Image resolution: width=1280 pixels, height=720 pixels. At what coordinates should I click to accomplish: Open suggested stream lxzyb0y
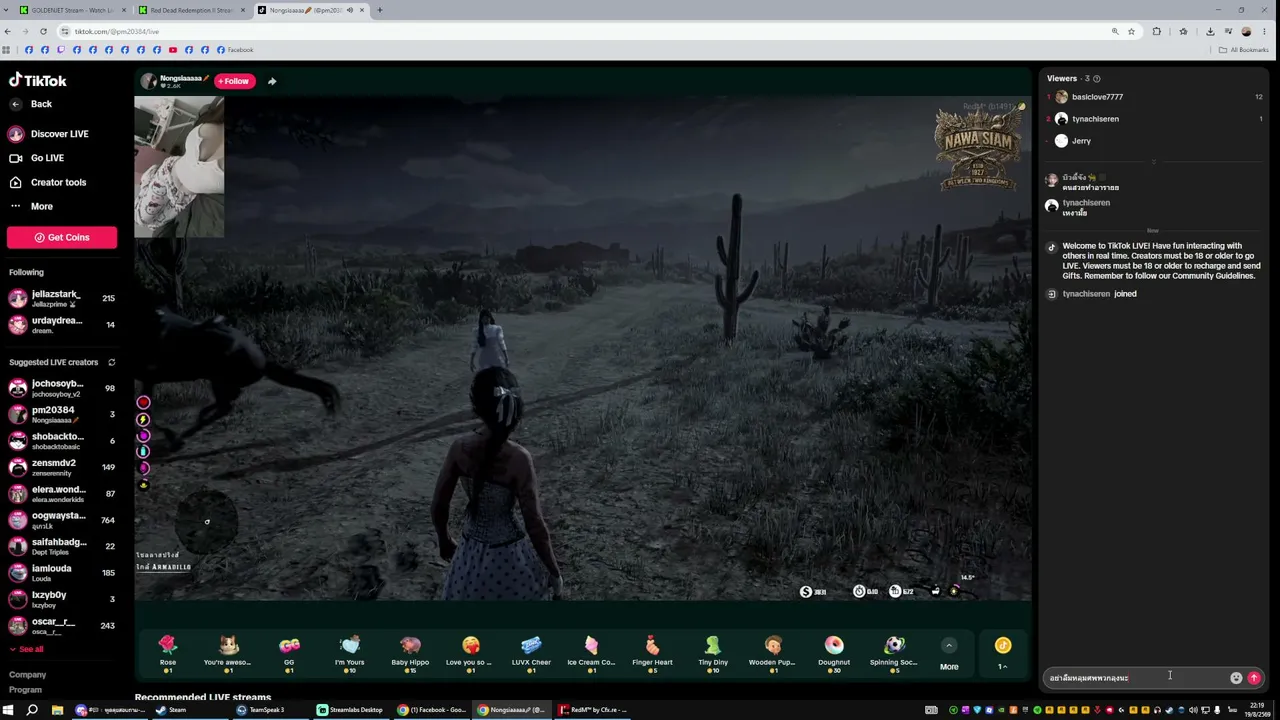pyautogui.click(x=62, y=598)
